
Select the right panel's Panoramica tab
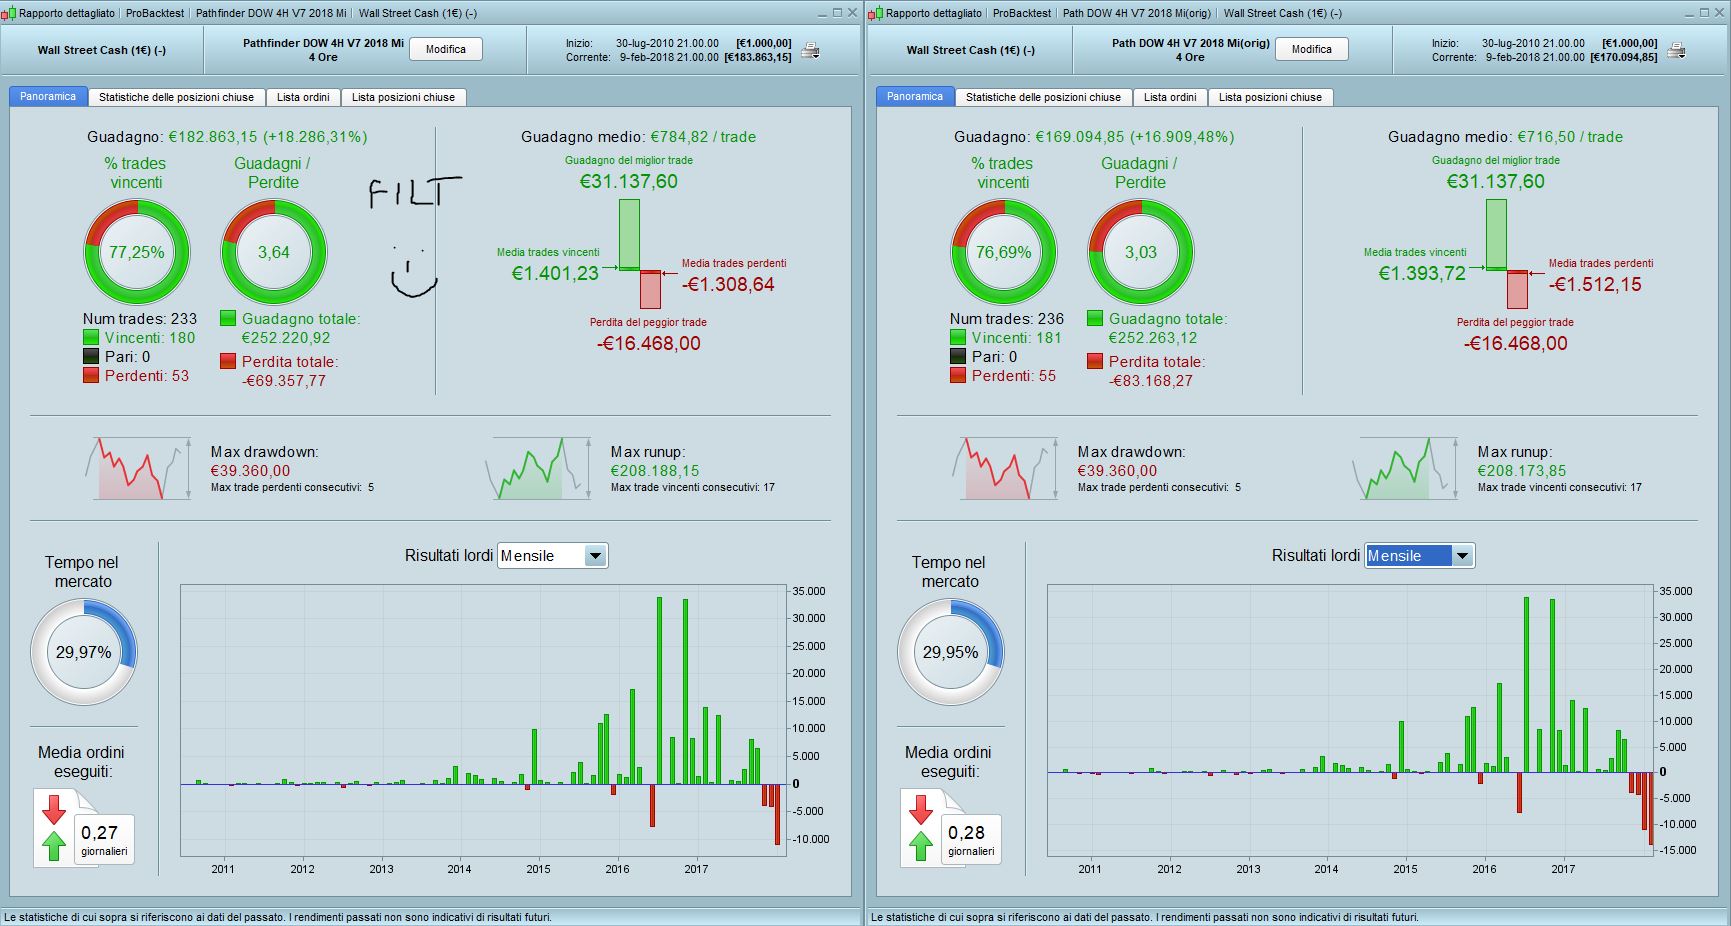(914, 97)
